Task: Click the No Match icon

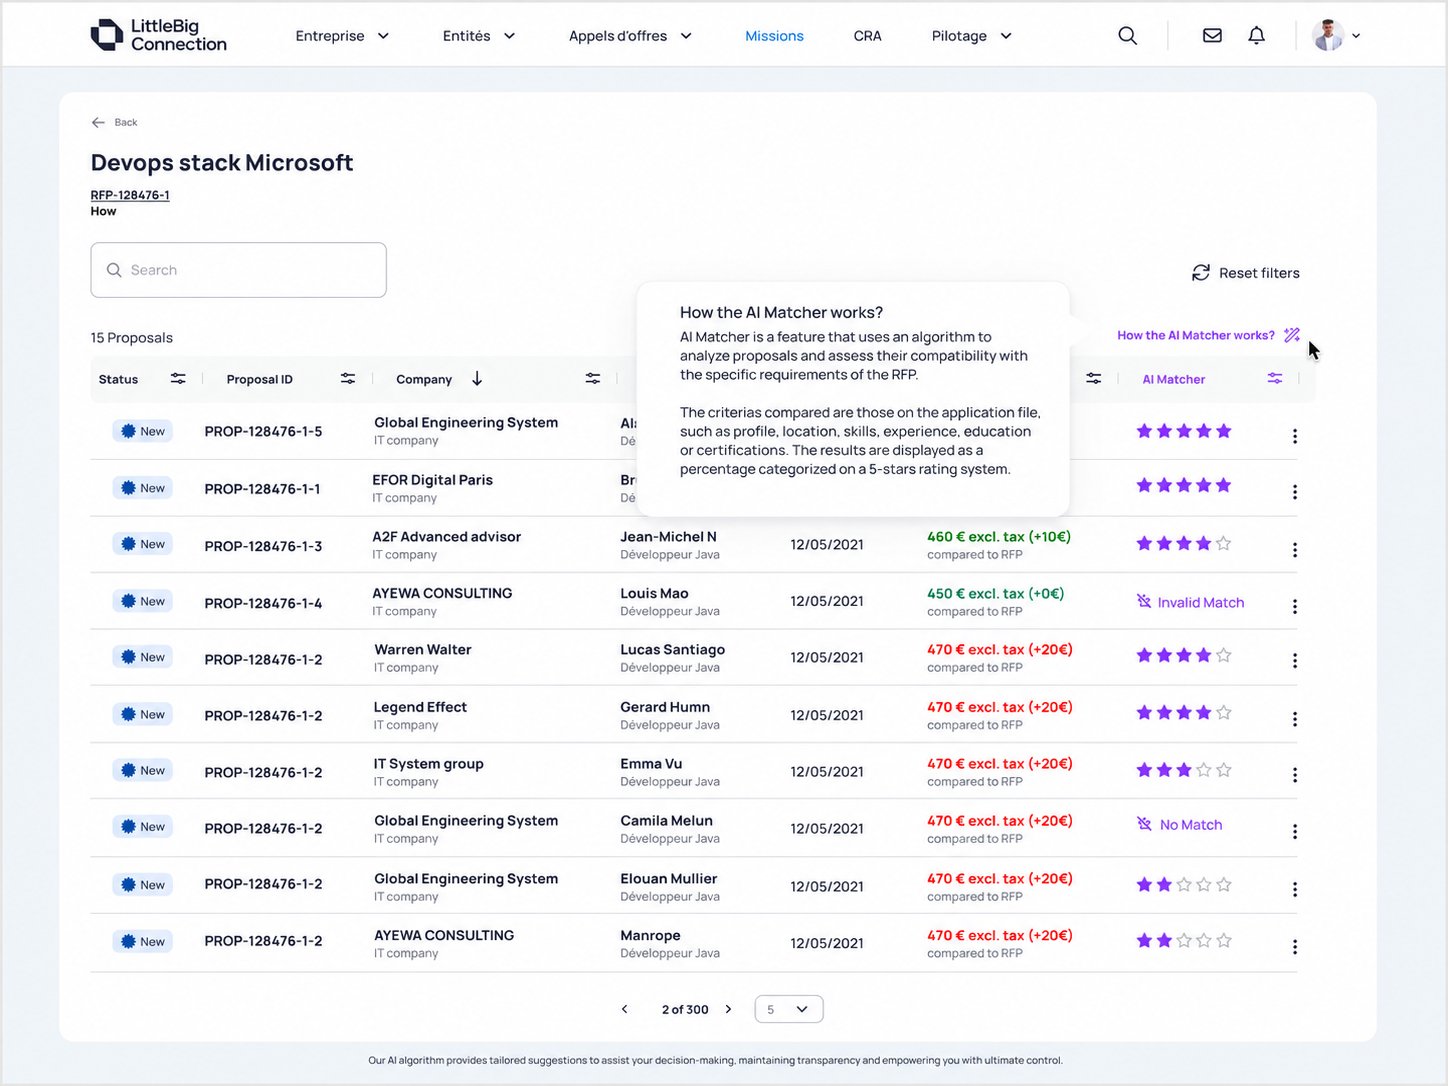Action: pyautogui.click(x=1144, y=824)
